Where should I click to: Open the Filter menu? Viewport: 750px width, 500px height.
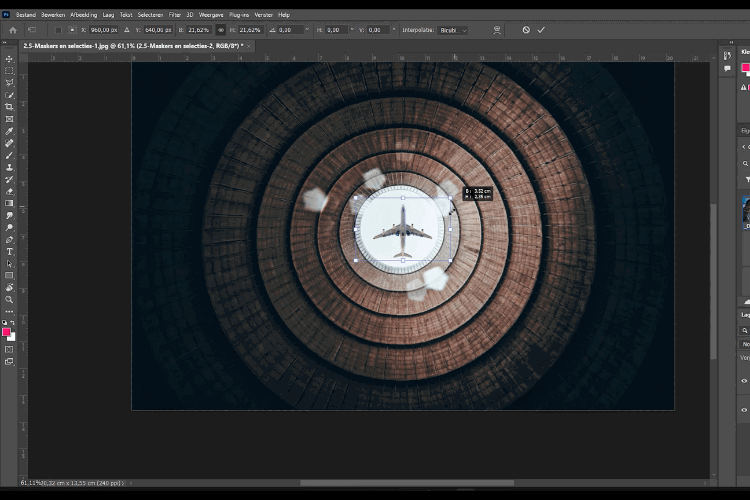pyautogui.click(x=175, y=15)
